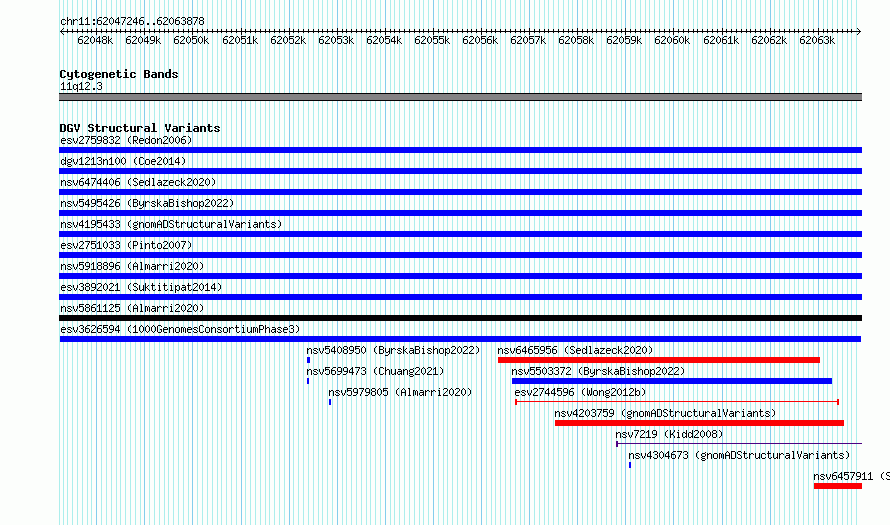Open esv2744596 (Wong2012b) variant label
Viewport: 890px width, 525px height.
coord(580,392)
